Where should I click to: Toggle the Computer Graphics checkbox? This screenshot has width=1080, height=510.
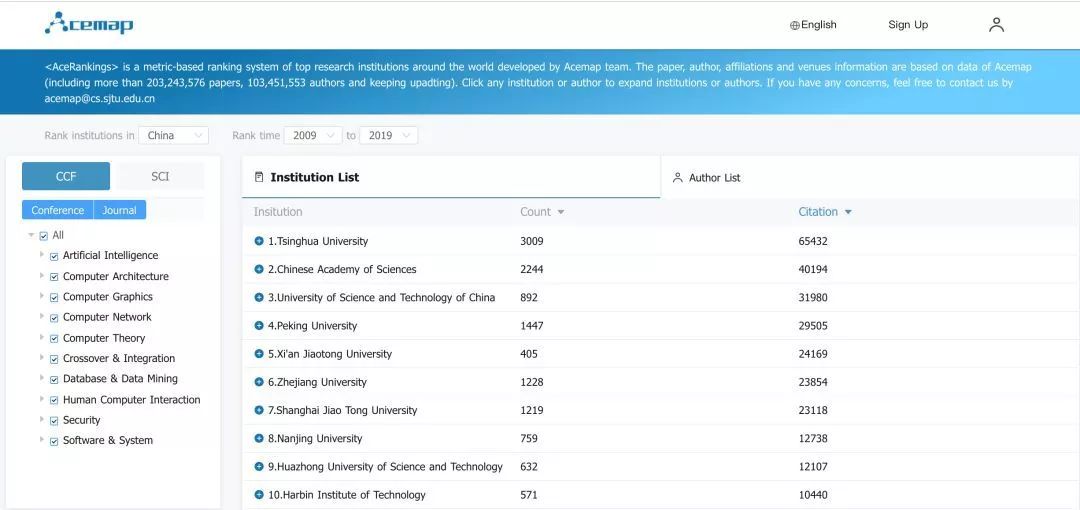coord(54,297)
